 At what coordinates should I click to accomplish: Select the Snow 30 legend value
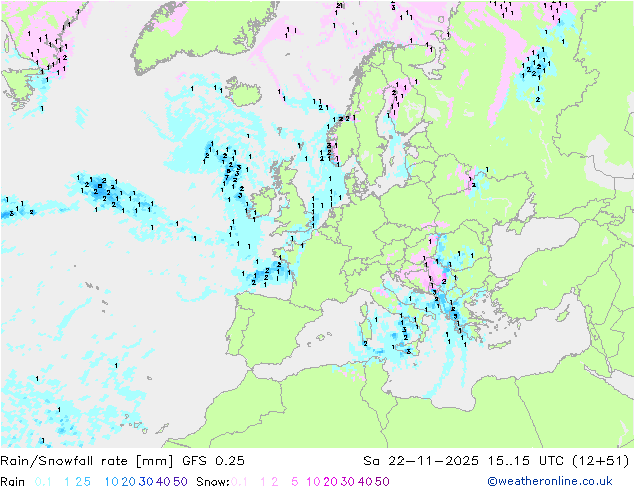pyautogui.click(x=348, y=482)
